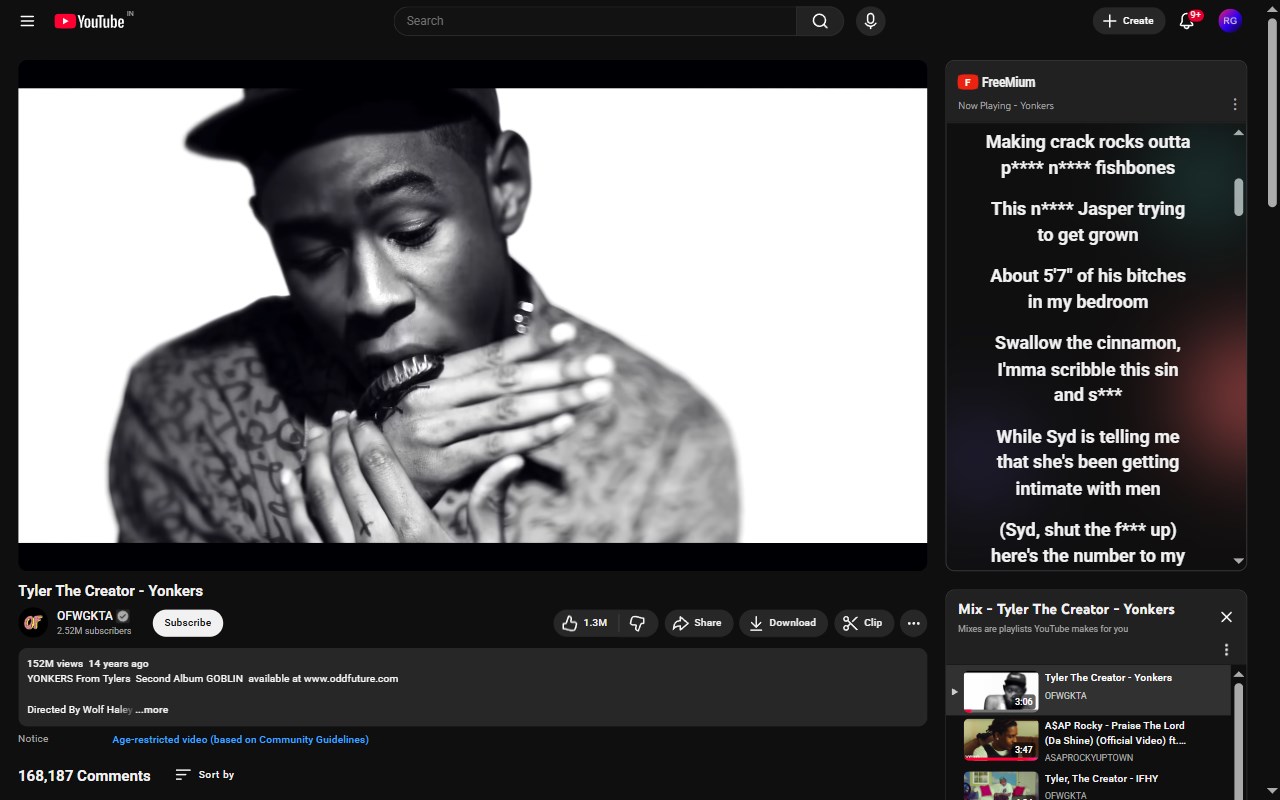Open the comments Sort by menu
The image size is (1280, 800).
(204, 775)
